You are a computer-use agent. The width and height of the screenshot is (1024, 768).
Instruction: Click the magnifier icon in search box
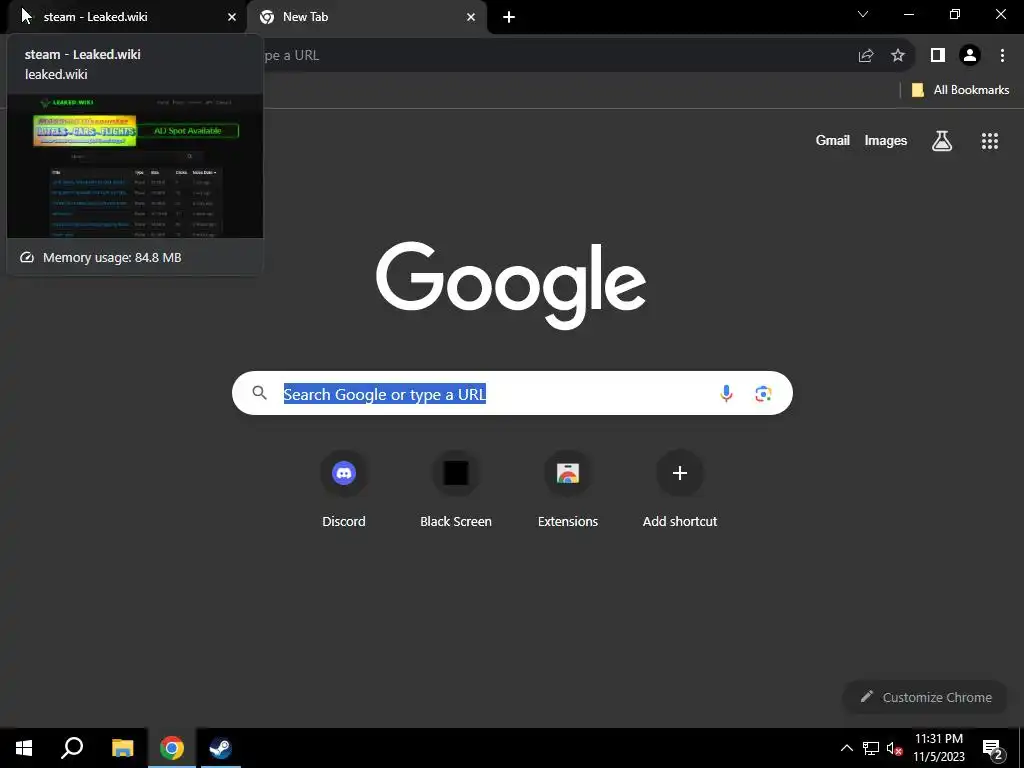[x=260, y=392]
